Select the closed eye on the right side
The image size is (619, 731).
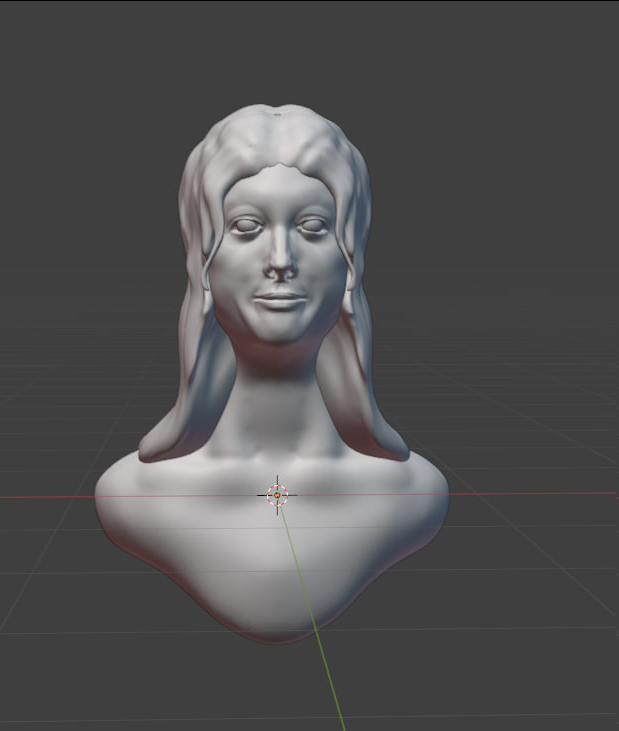click(315, 226)
